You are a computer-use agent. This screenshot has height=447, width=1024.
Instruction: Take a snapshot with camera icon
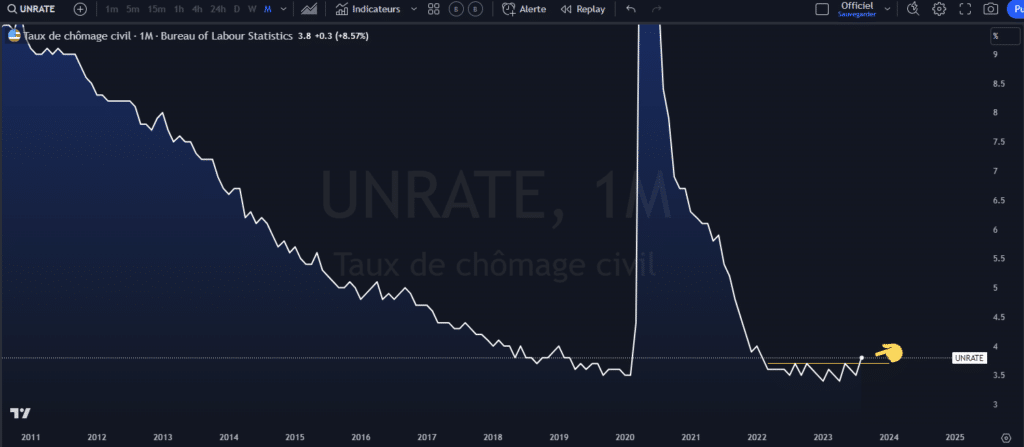click(990, 9)
